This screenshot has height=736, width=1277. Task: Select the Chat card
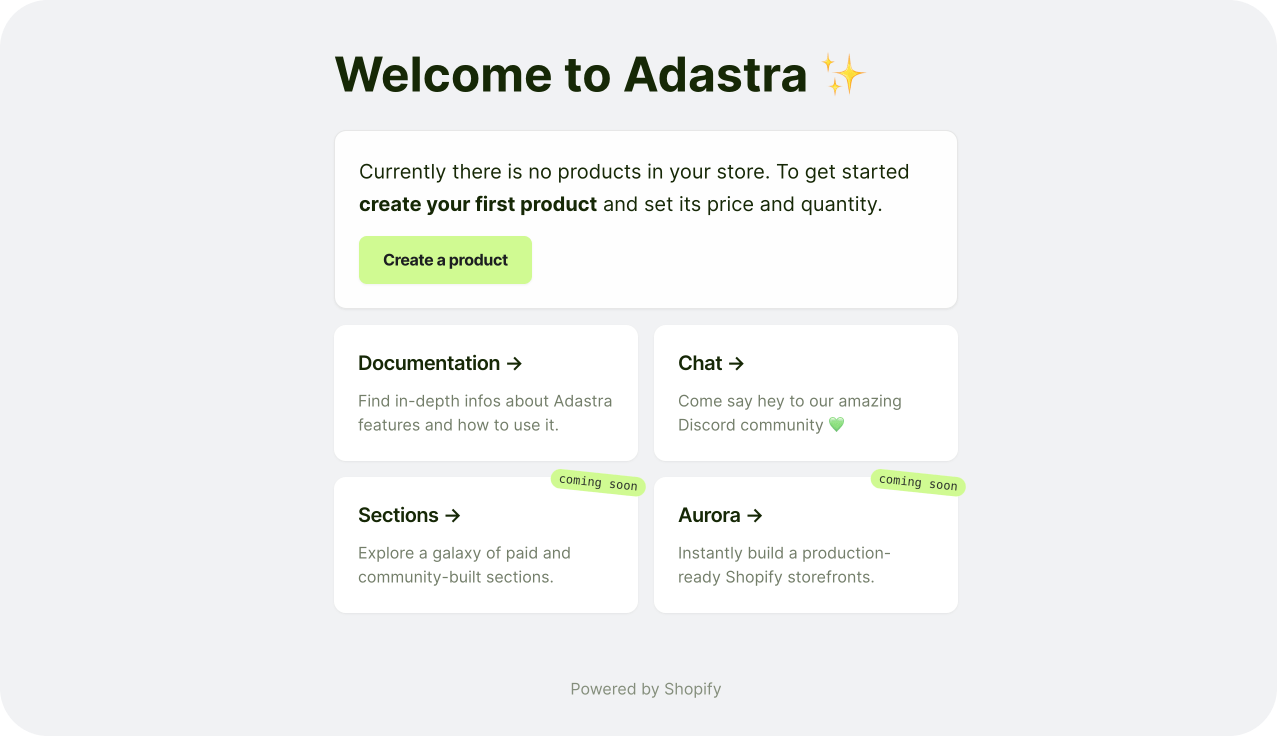click(x=805, y=392)
